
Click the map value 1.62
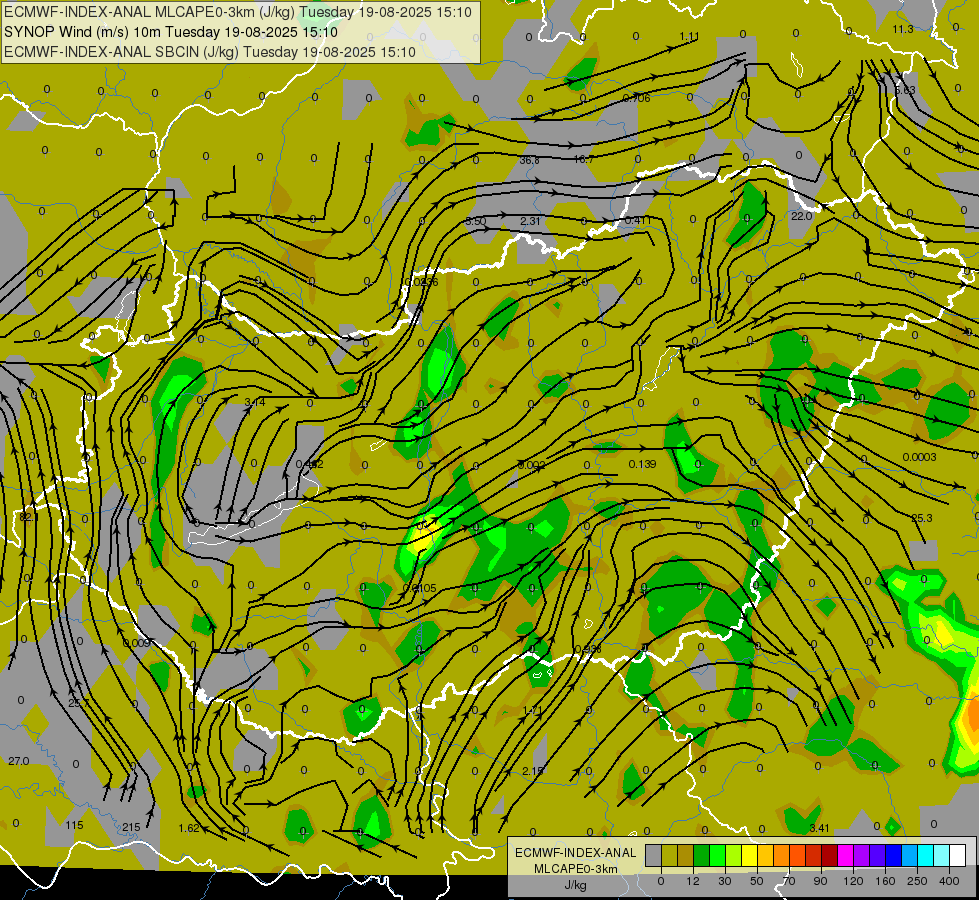click(189, 828)
